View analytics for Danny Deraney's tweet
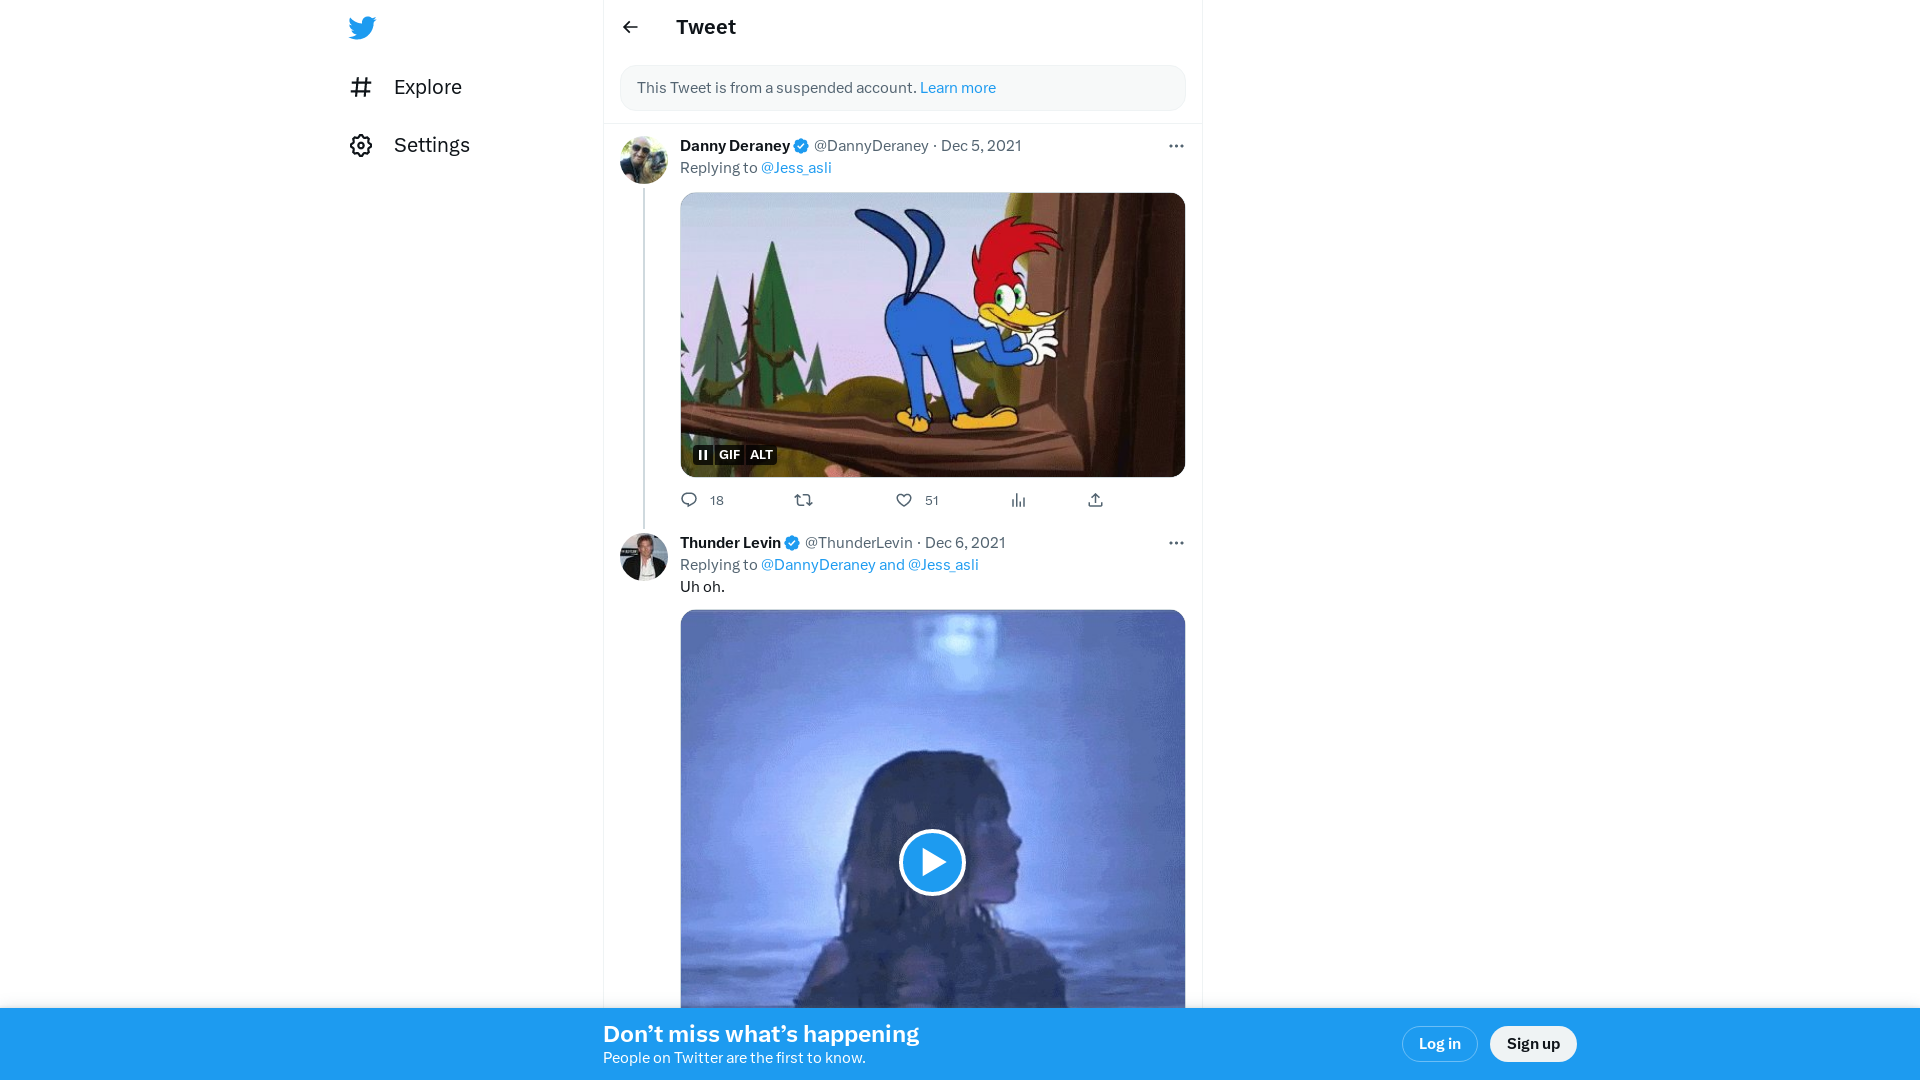 click(1018, 500)
